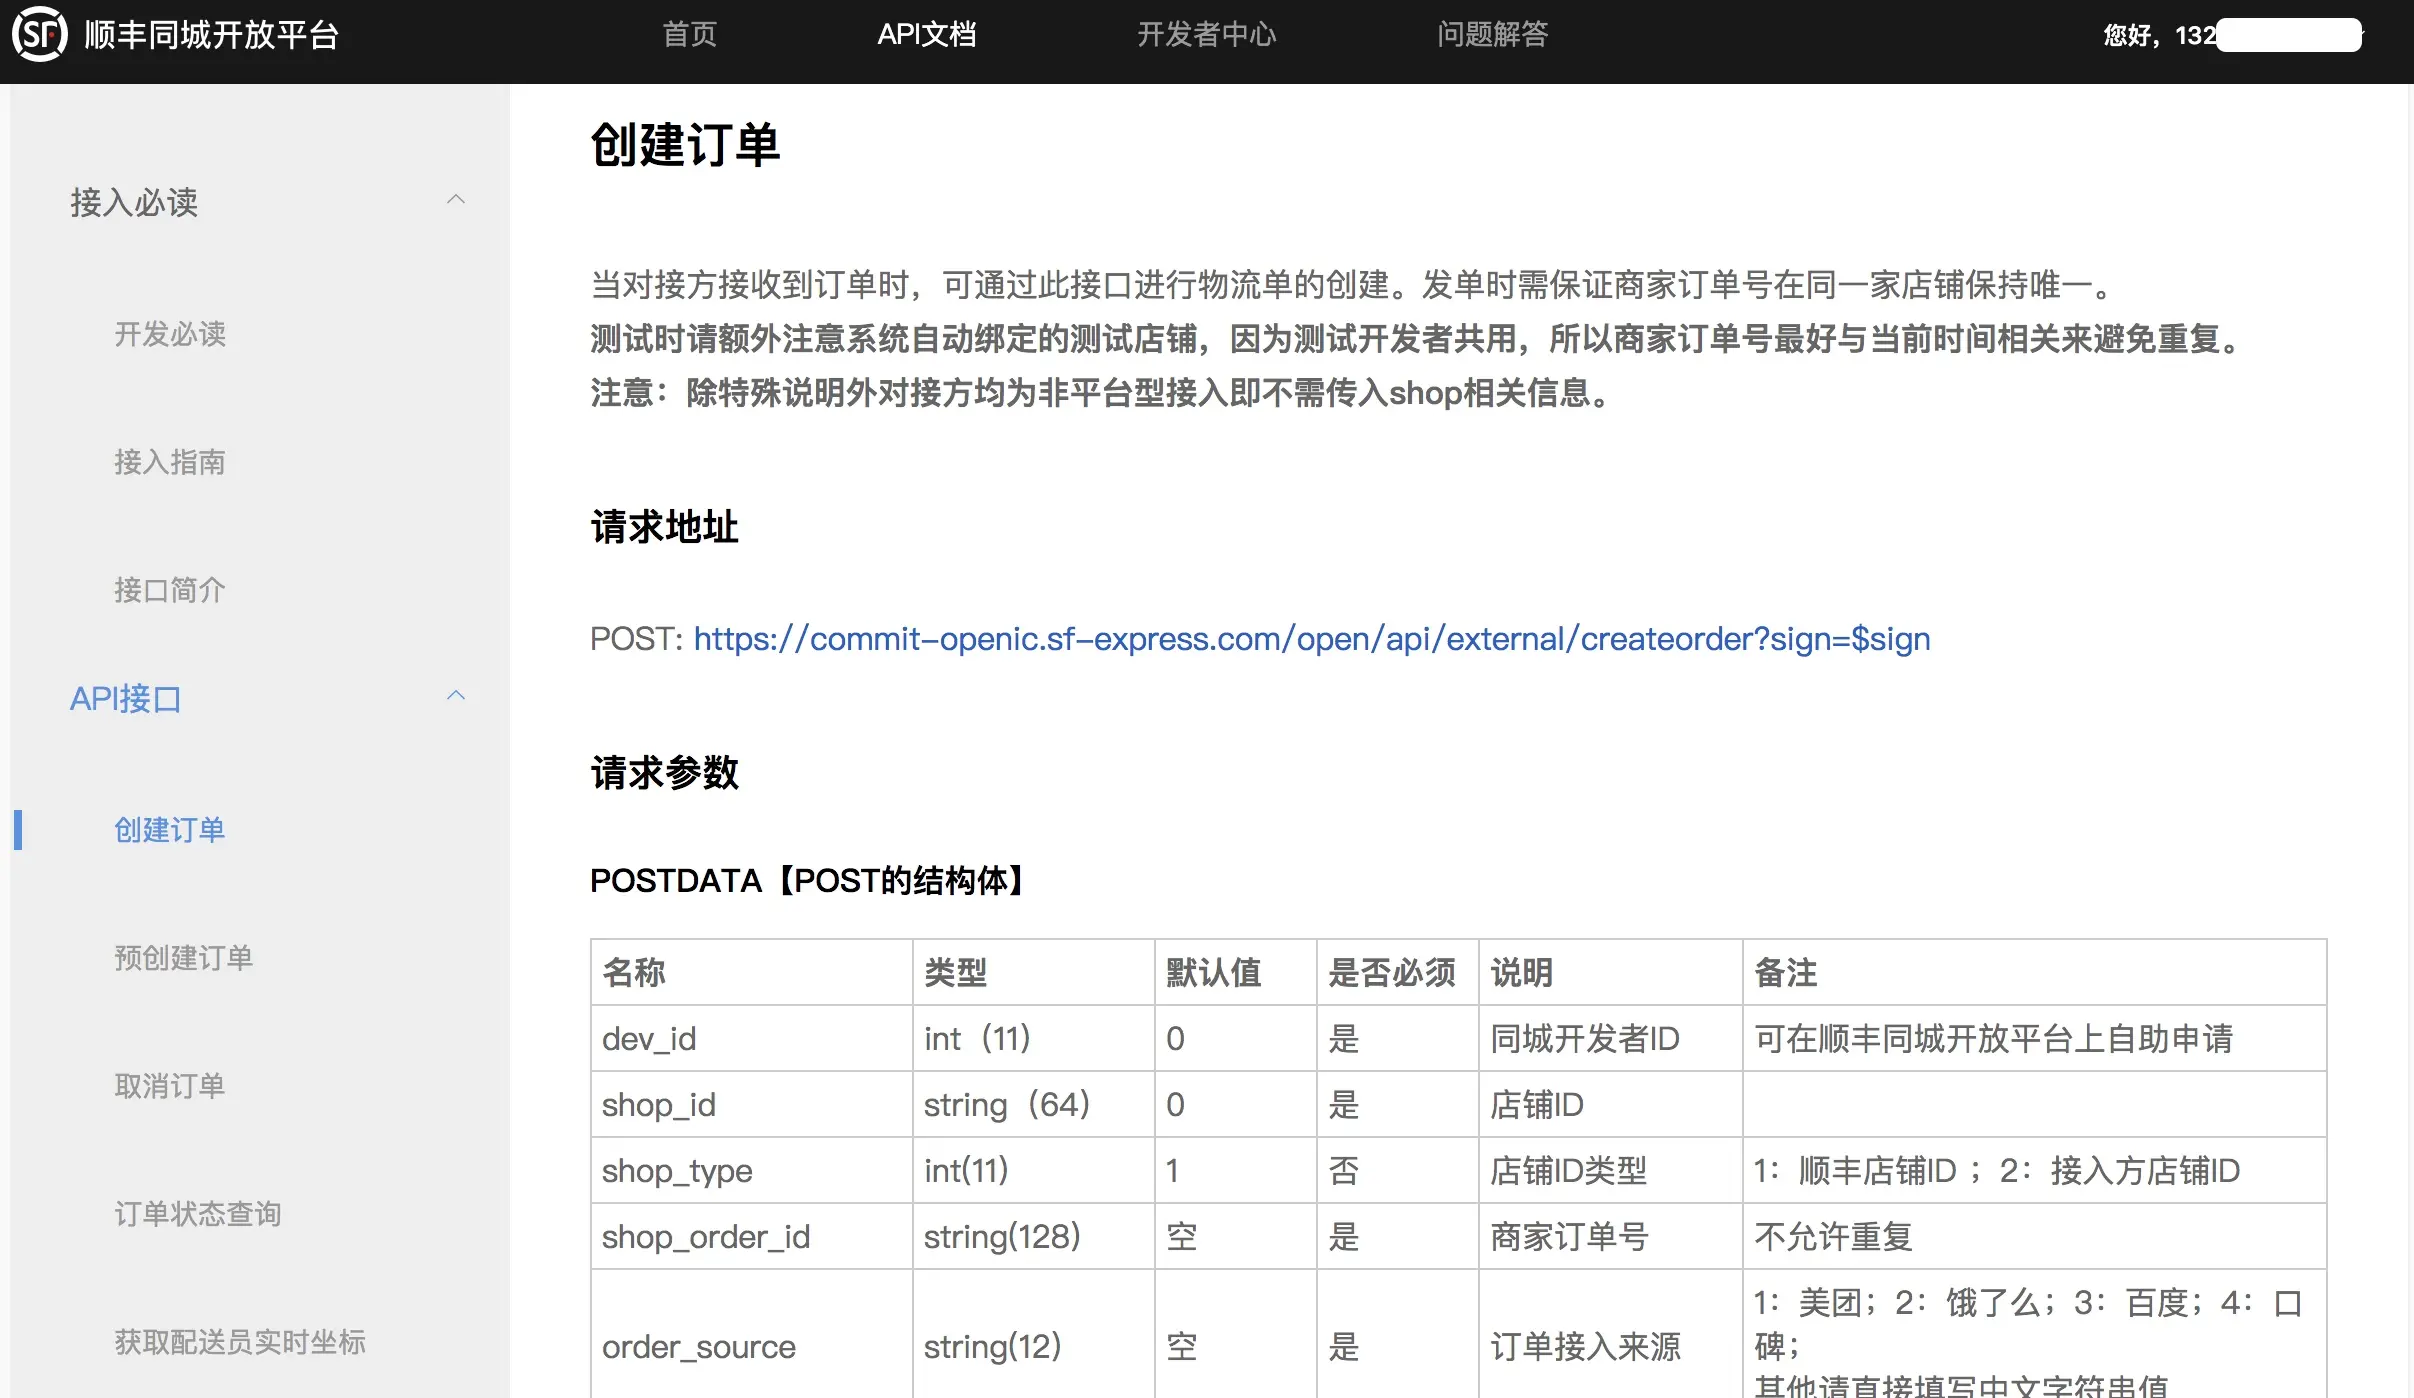The height and width of the screenshot is (1398, 2414).
Task: Click the 顺丰同城开放平台 site title
Action: [212, 35]
